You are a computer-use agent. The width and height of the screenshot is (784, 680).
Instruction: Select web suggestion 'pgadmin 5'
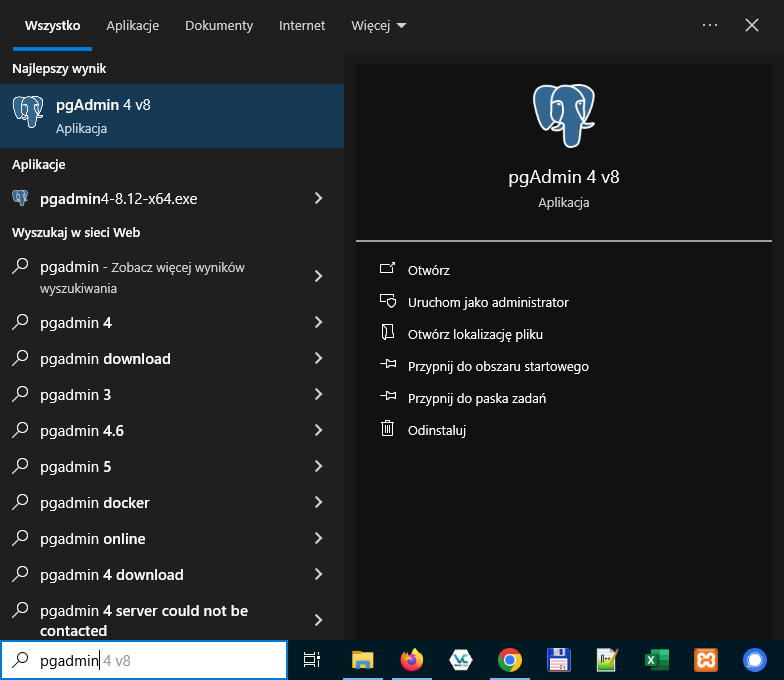(172, 466)
